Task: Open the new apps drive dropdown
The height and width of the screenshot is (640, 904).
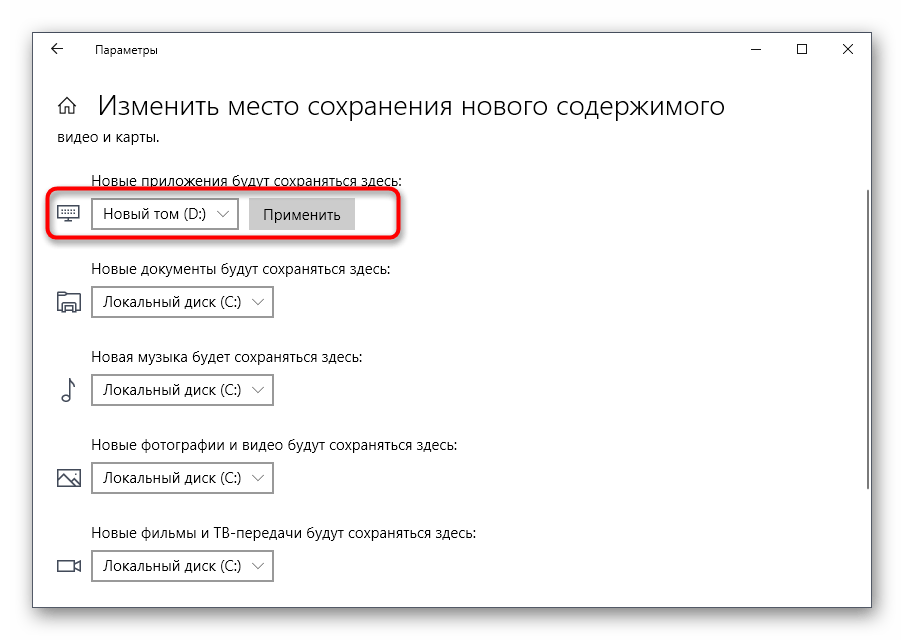Action: 165,214
